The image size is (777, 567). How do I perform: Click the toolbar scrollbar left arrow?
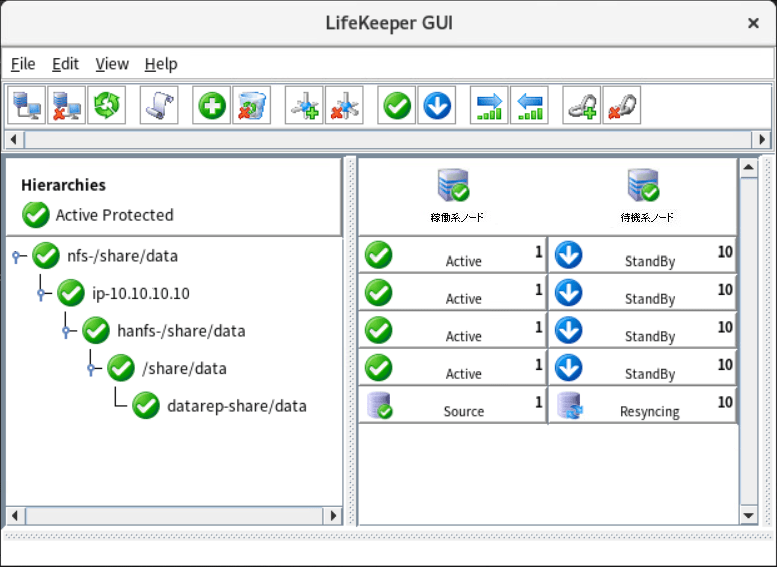[14, 140]
